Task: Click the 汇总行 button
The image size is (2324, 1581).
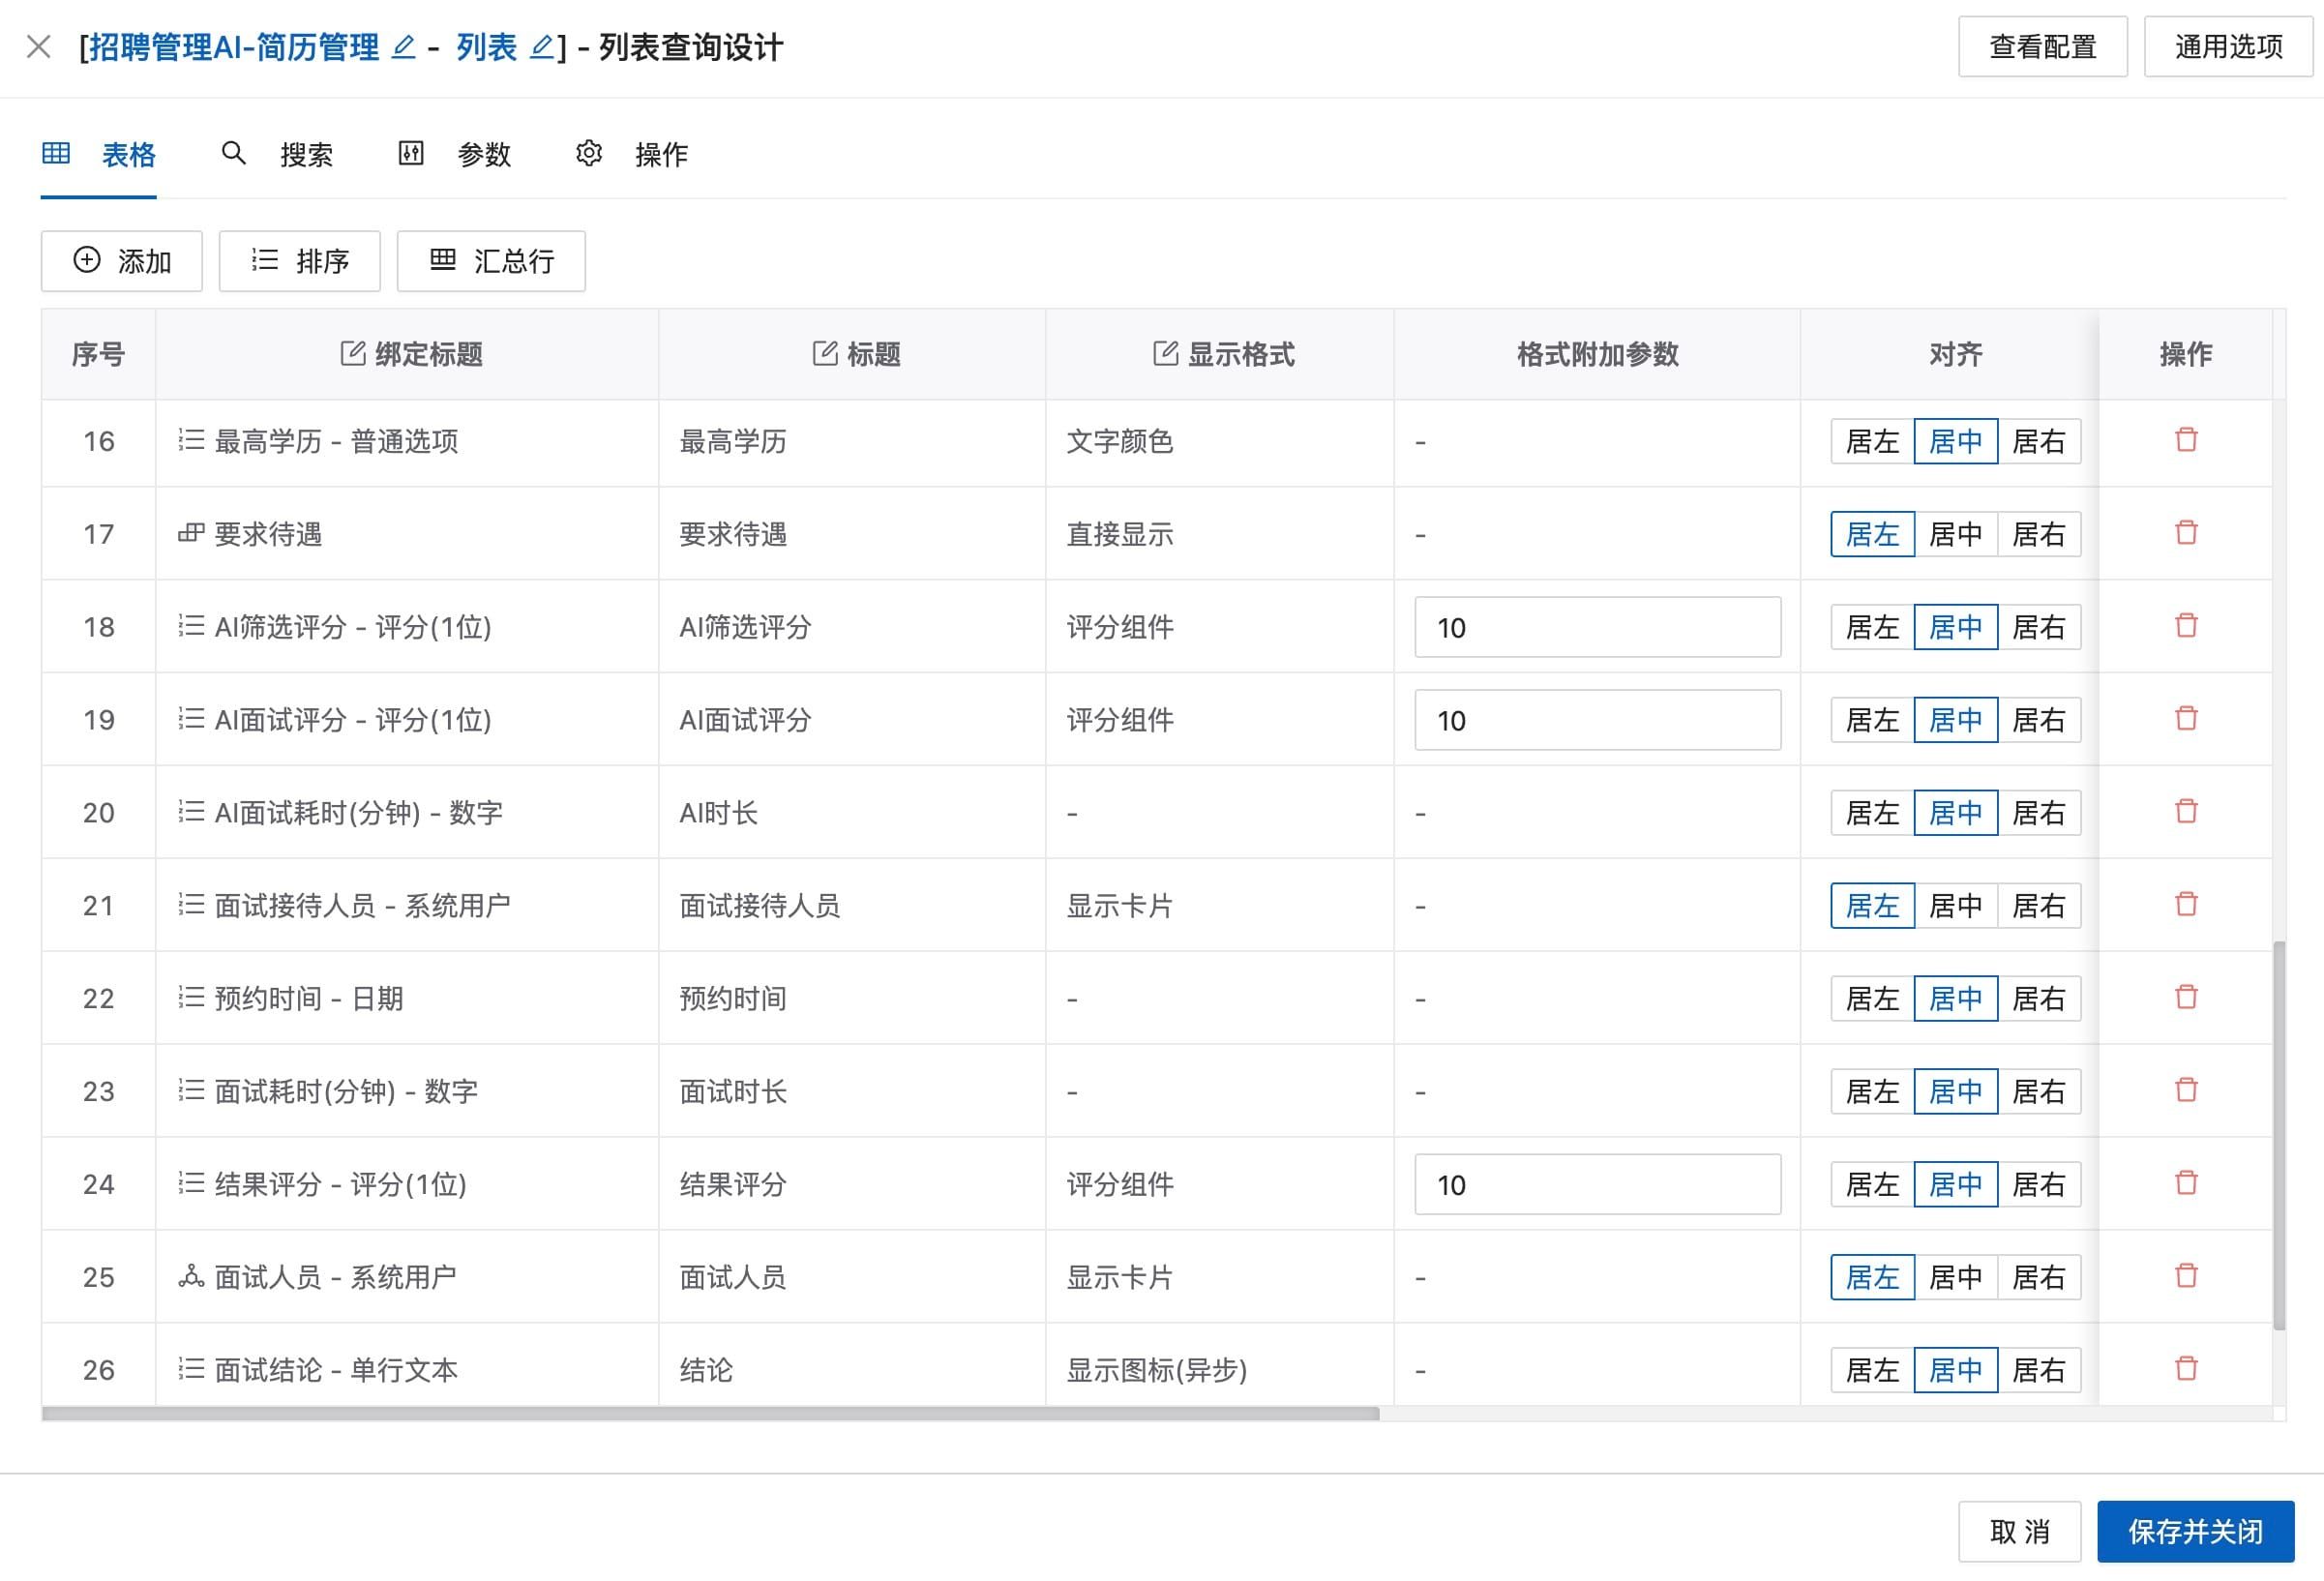Action: tap(491, 261)
